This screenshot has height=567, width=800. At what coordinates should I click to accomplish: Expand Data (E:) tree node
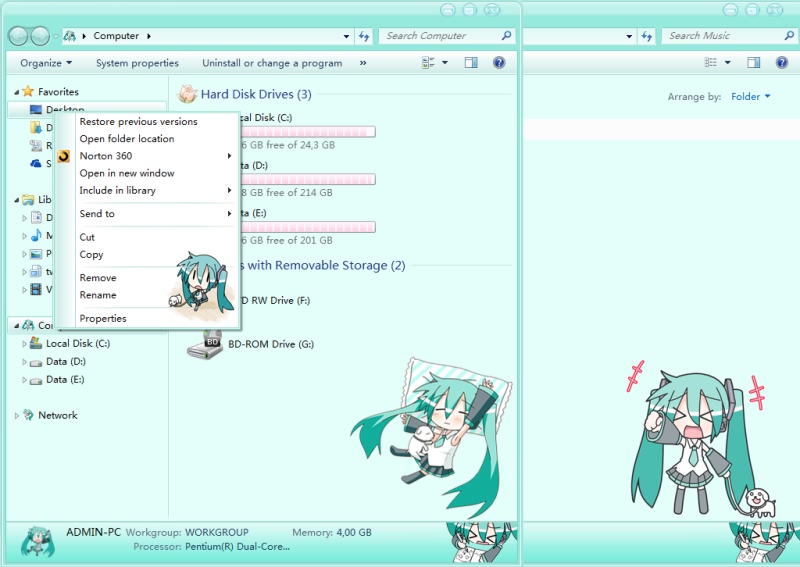click(x=24, y=380)
